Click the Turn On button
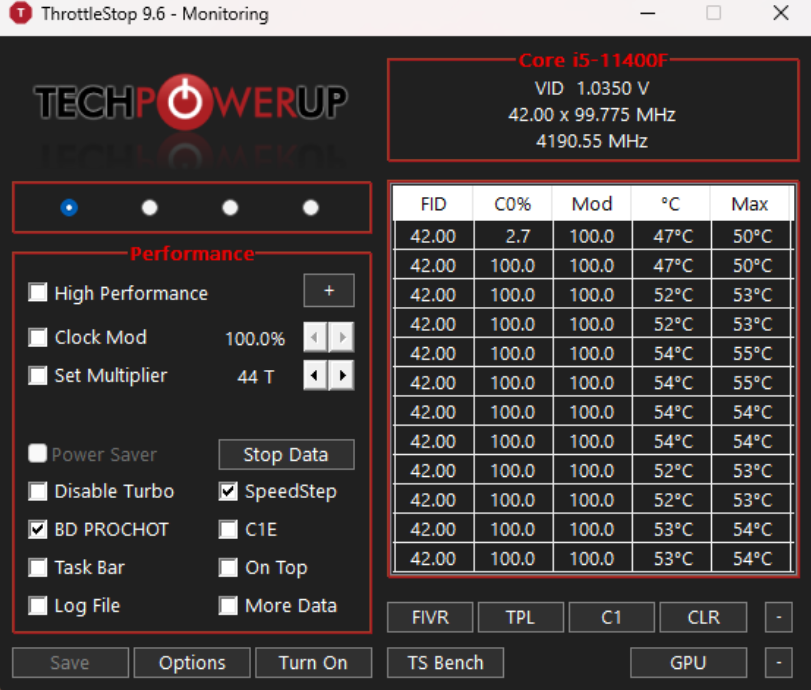The image size is (811, 690). 313,663
